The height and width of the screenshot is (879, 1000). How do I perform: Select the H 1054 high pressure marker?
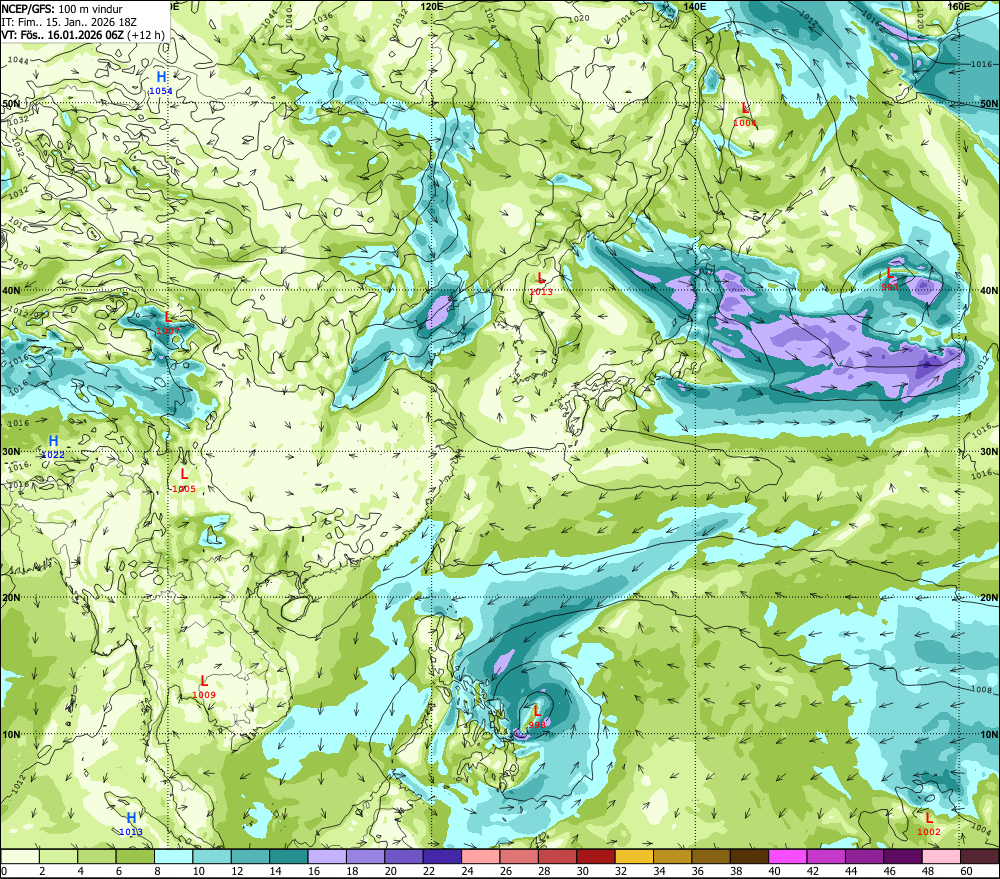coord(161,83)
